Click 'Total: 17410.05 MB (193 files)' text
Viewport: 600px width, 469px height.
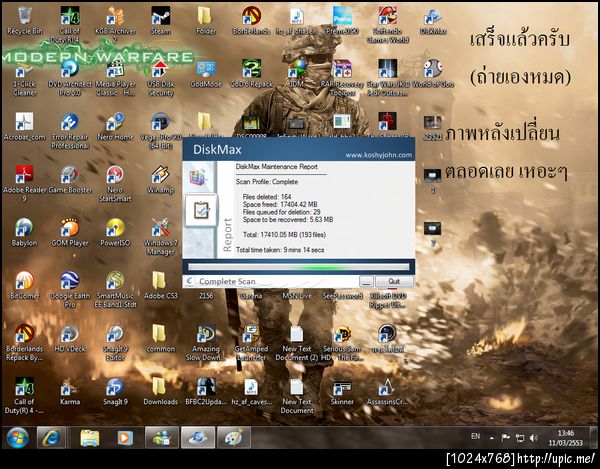point(284,234)
